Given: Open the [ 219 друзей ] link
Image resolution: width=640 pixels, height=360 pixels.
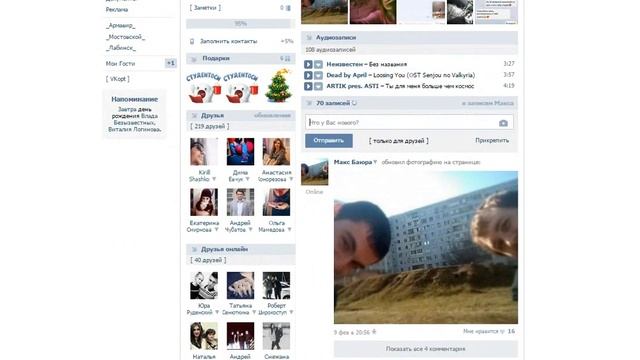Looking at the screenshot, I should coord(210,127).
